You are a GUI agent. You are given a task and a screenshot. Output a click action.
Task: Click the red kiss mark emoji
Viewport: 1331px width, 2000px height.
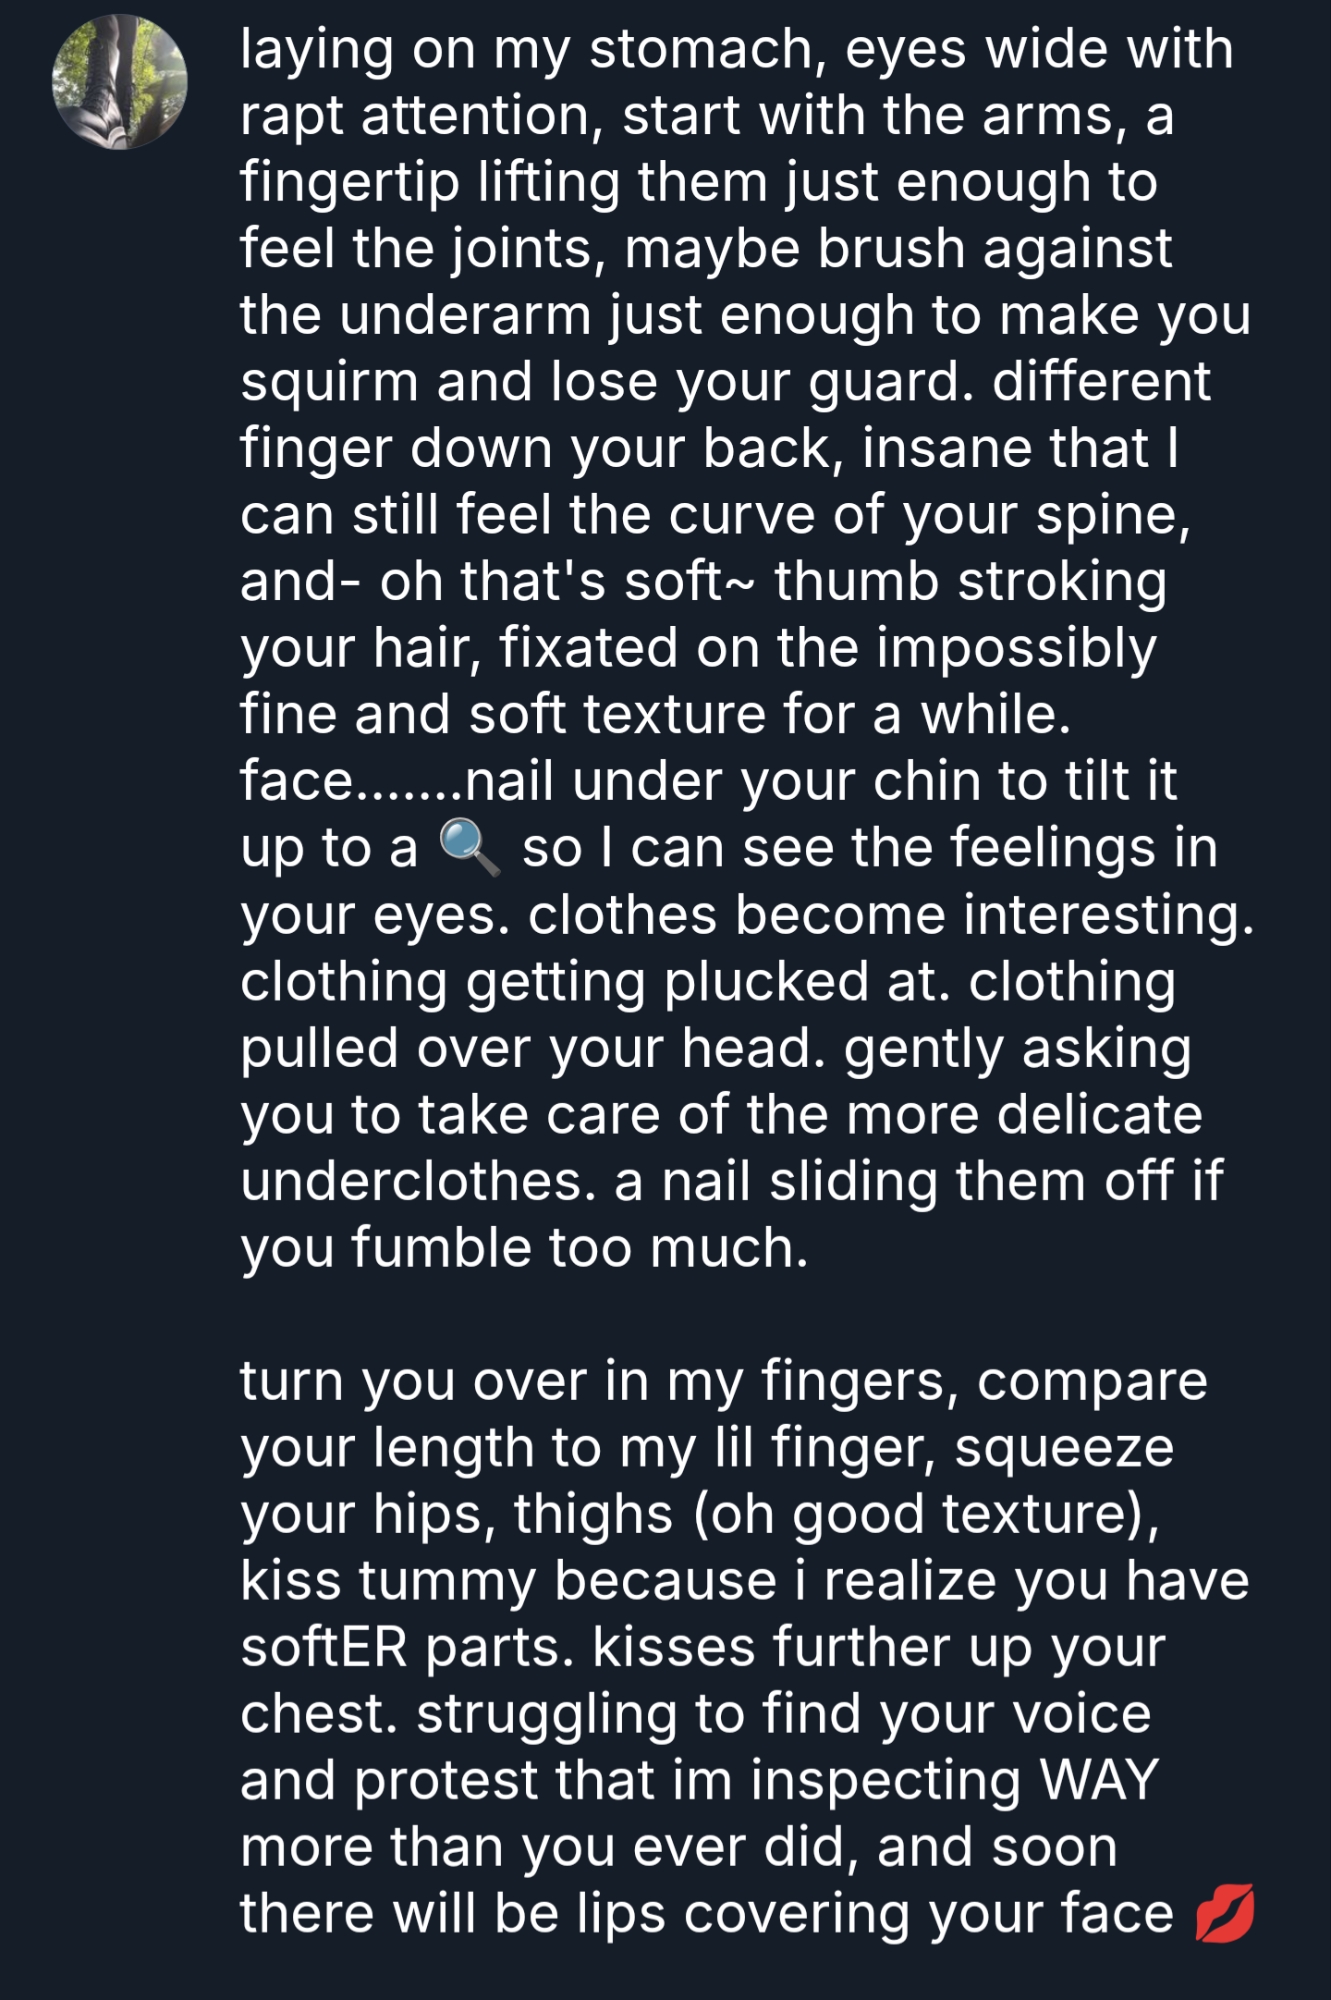[1225, 1914]
